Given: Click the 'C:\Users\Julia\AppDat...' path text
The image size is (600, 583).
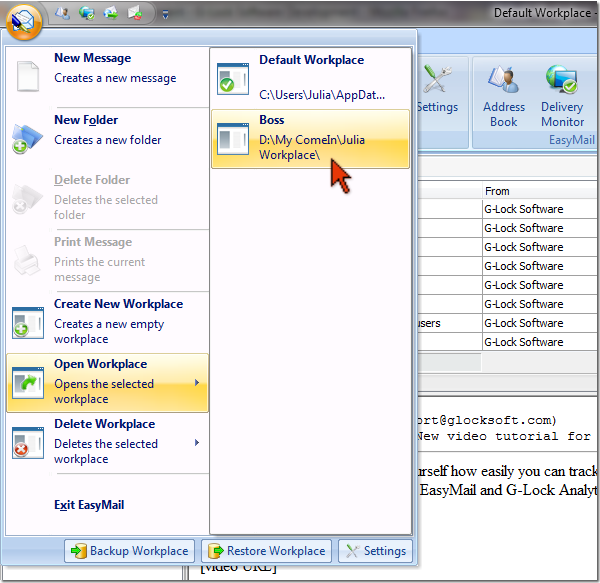Looking at the screenshot, I should tap(322, 94).
